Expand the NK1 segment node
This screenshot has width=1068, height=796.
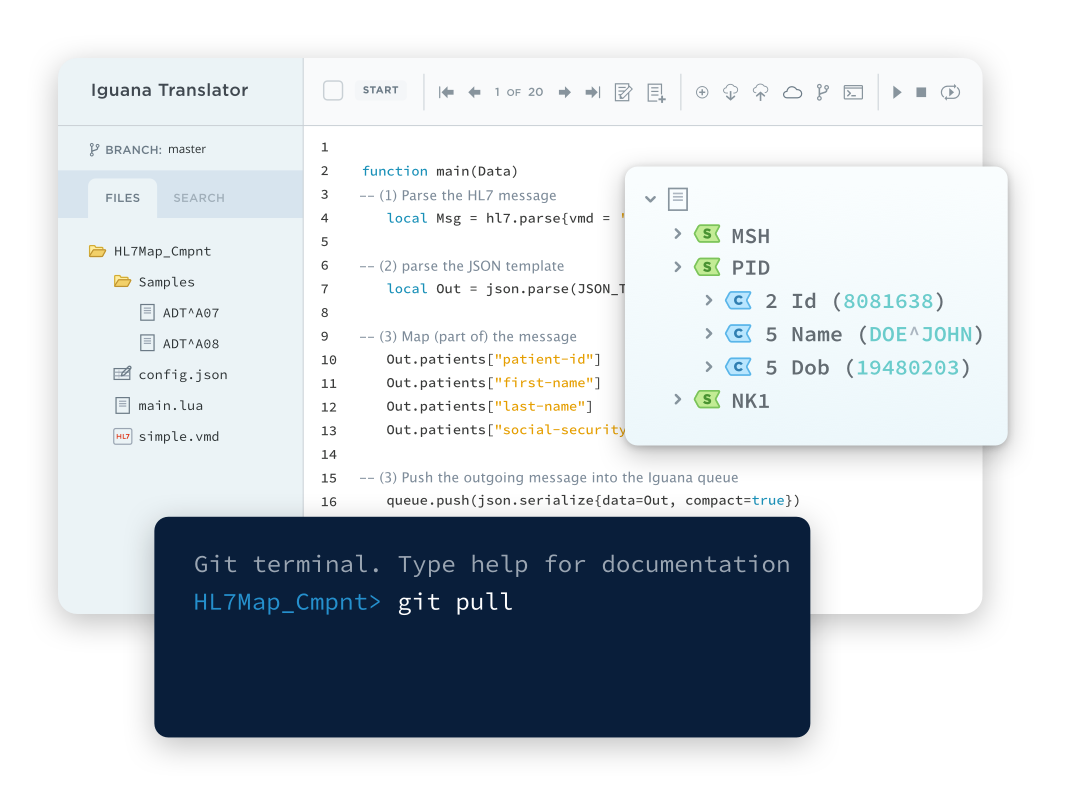[x=678, y=400]
